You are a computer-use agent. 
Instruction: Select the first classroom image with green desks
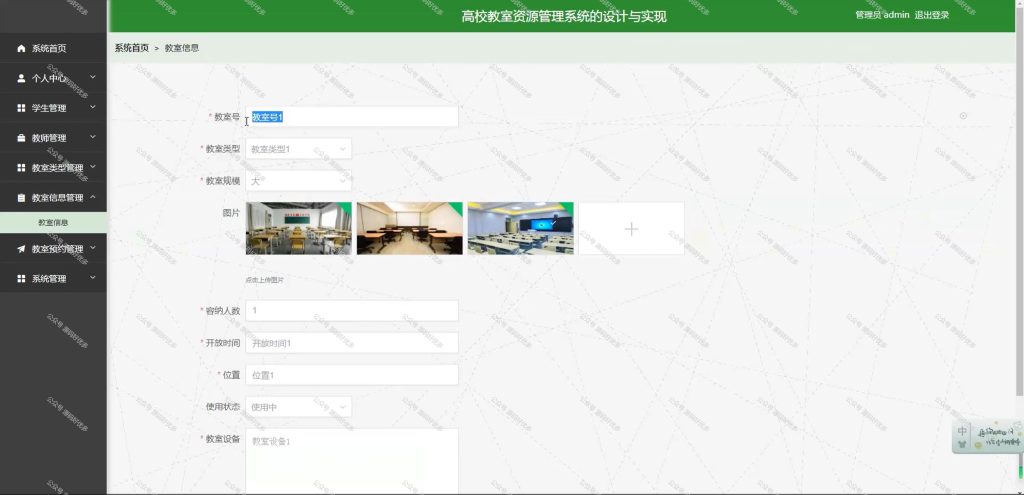click(298, 229)
